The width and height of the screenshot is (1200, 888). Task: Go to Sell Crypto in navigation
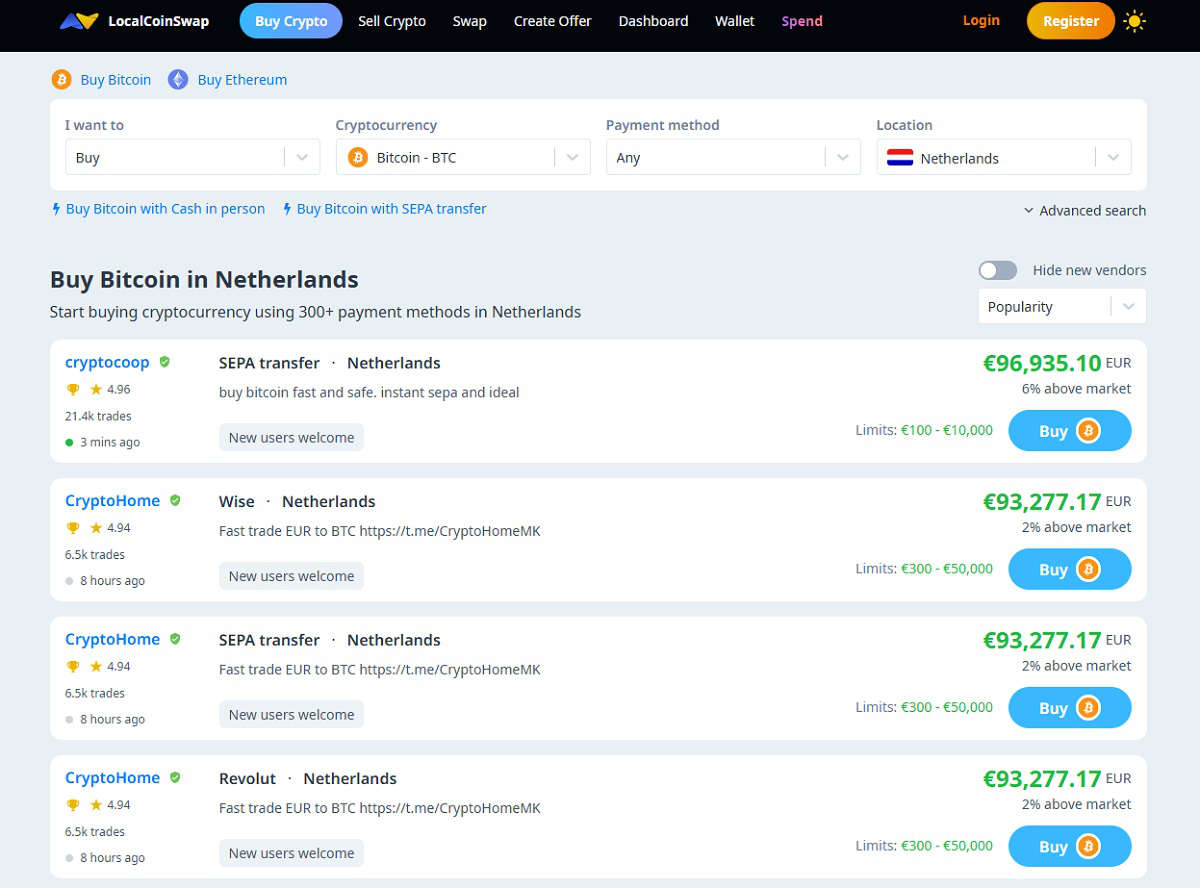click(x=392, y=21)
